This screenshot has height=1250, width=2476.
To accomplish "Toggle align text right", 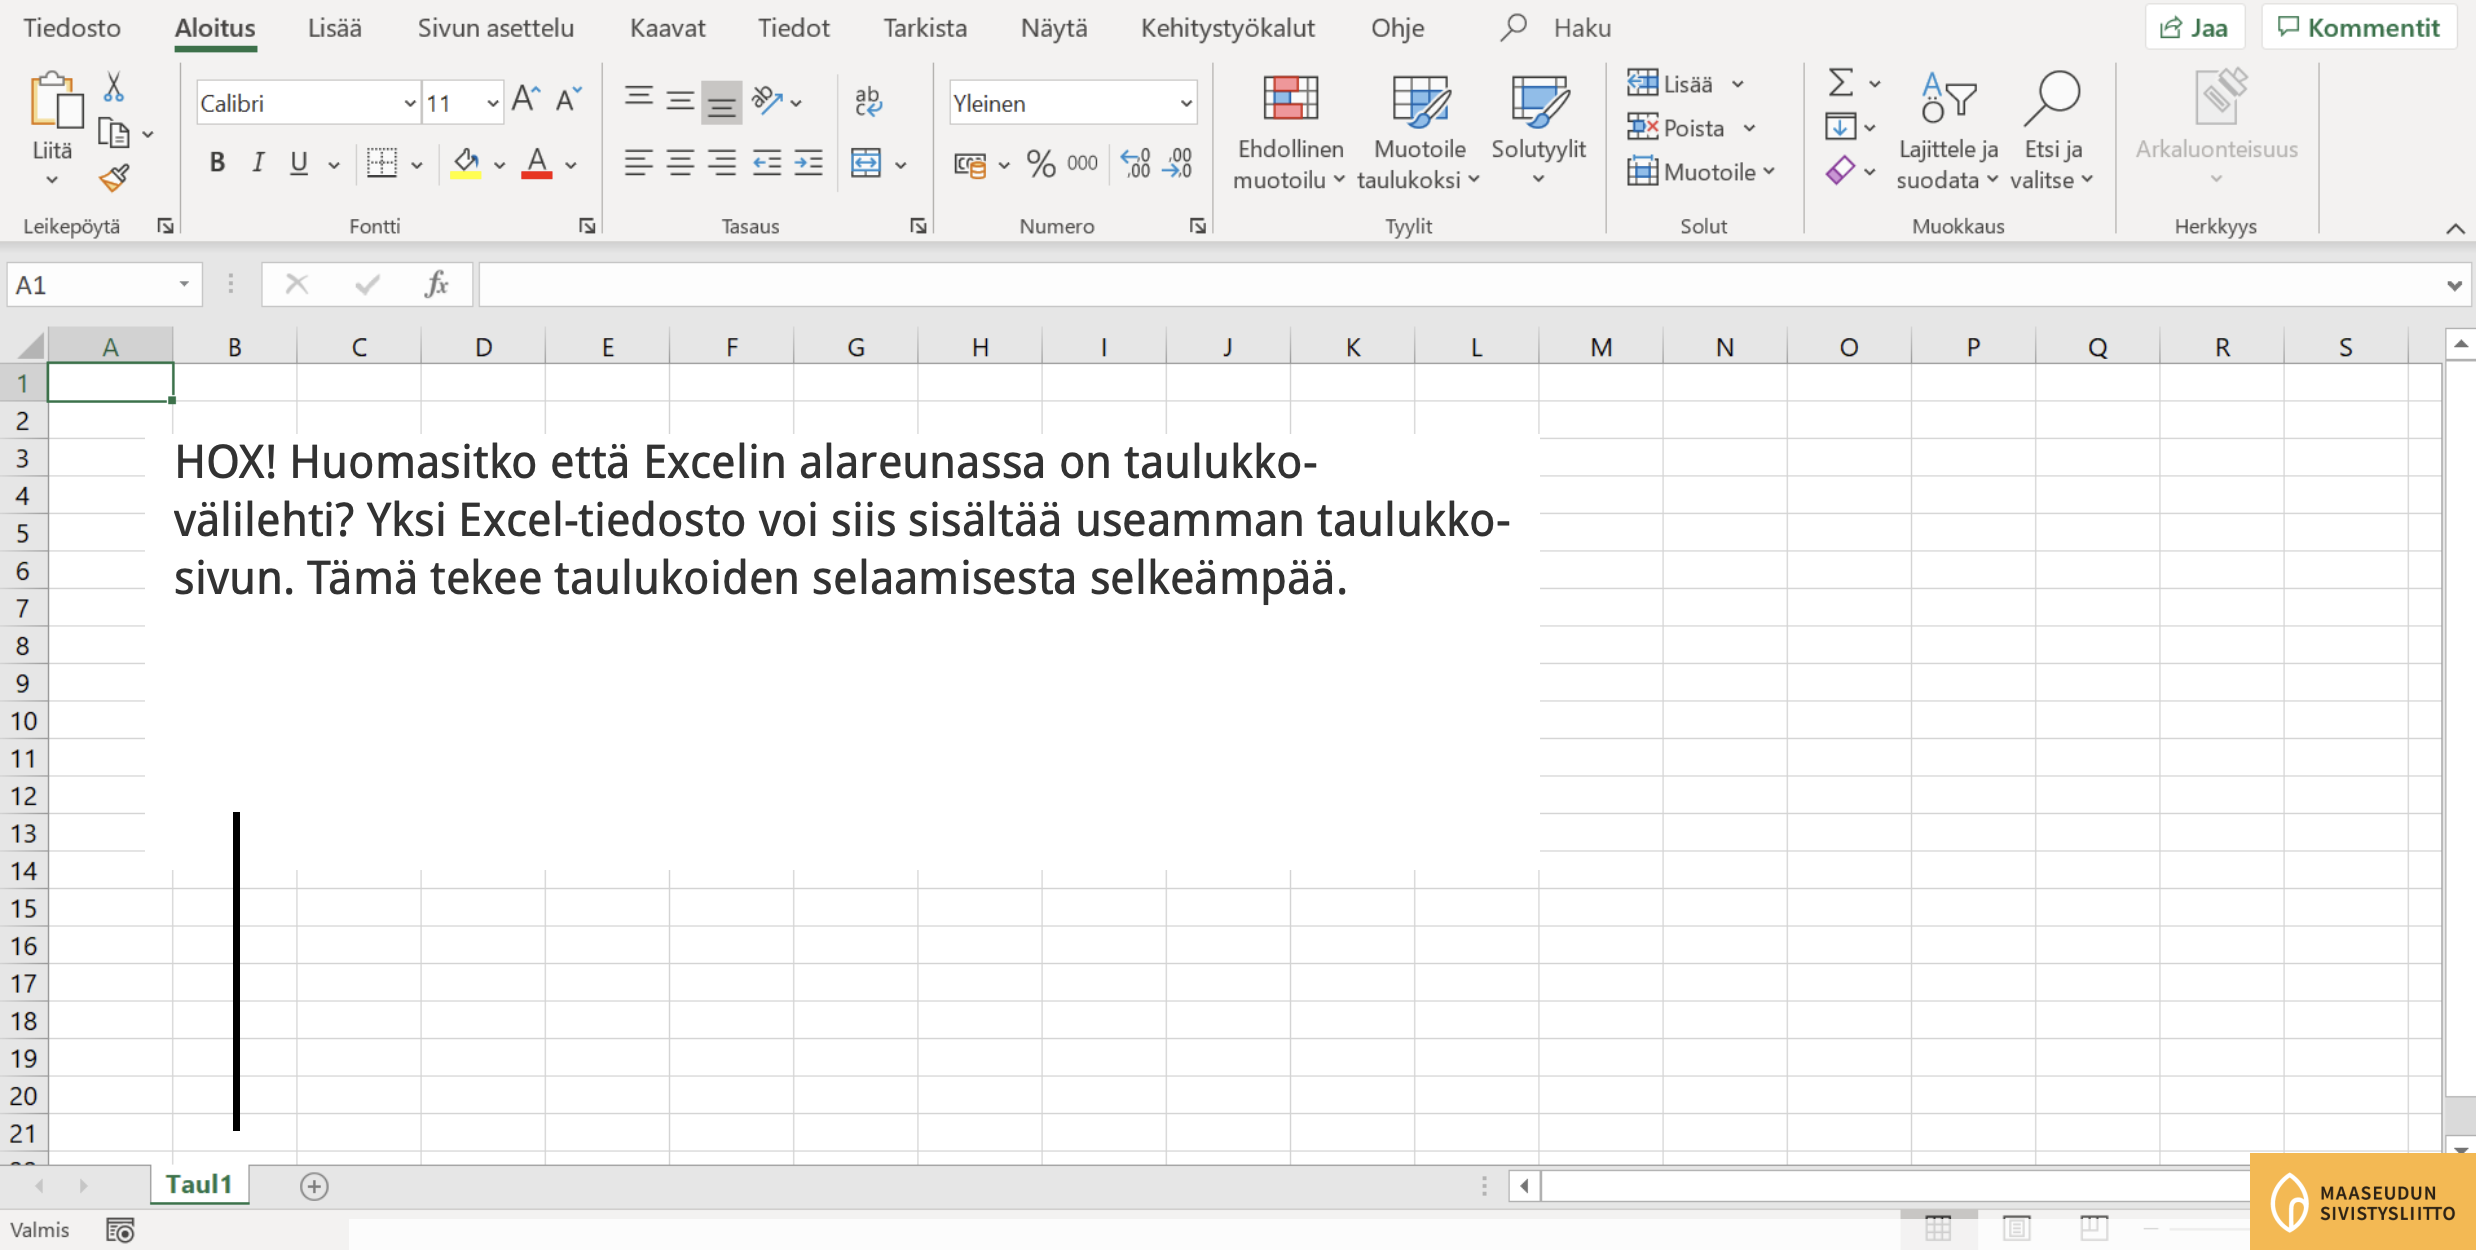I will (x=722, y=163).
